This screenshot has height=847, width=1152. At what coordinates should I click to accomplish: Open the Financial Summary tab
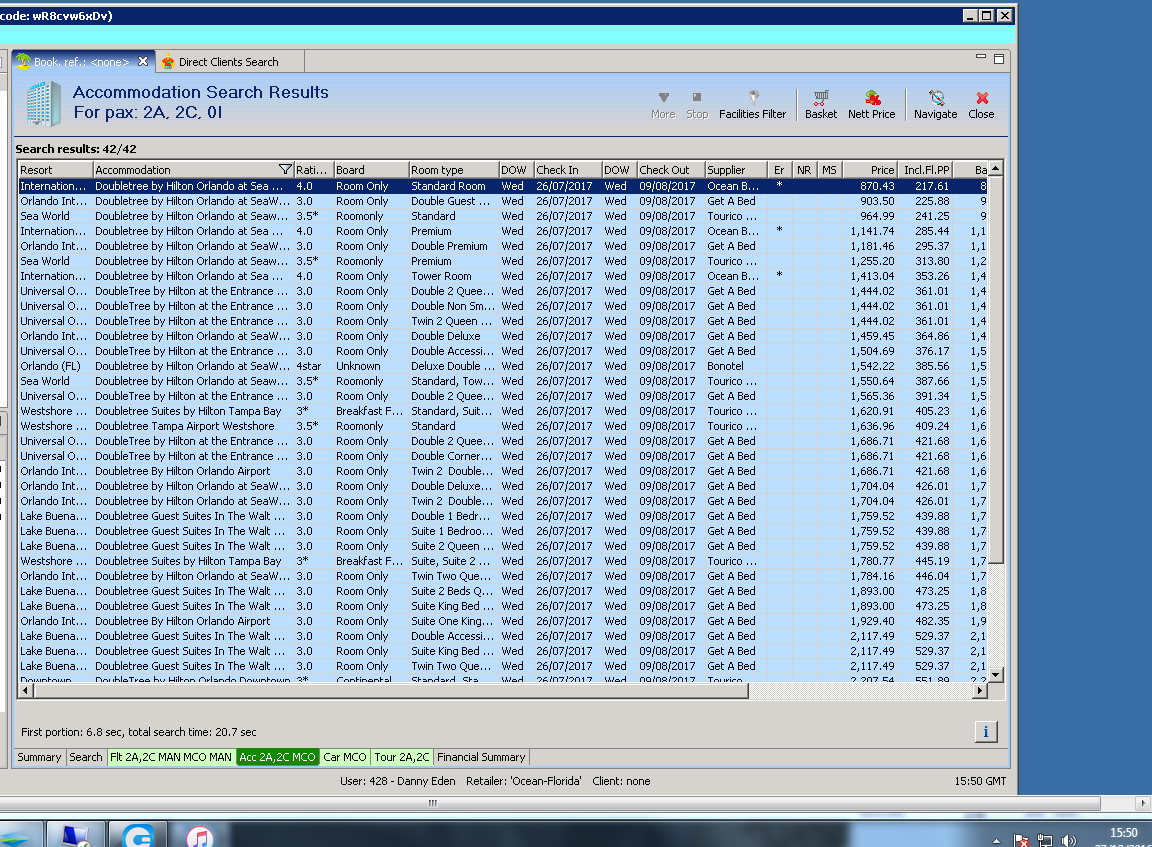pos(481,757)
